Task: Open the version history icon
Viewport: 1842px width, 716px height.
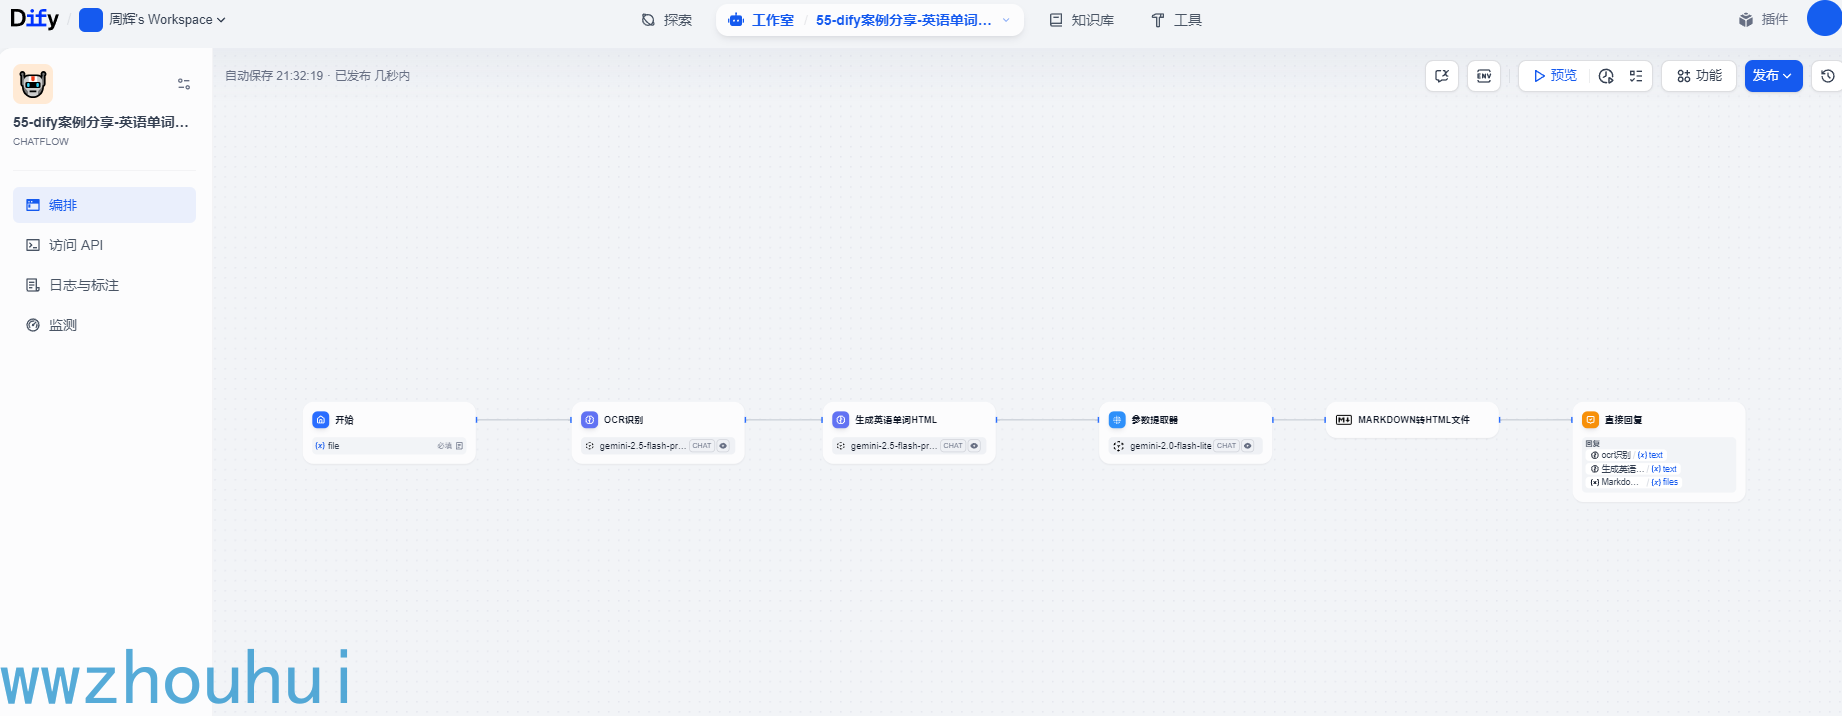Action: pyautogui.click(x=1828, y=76)
